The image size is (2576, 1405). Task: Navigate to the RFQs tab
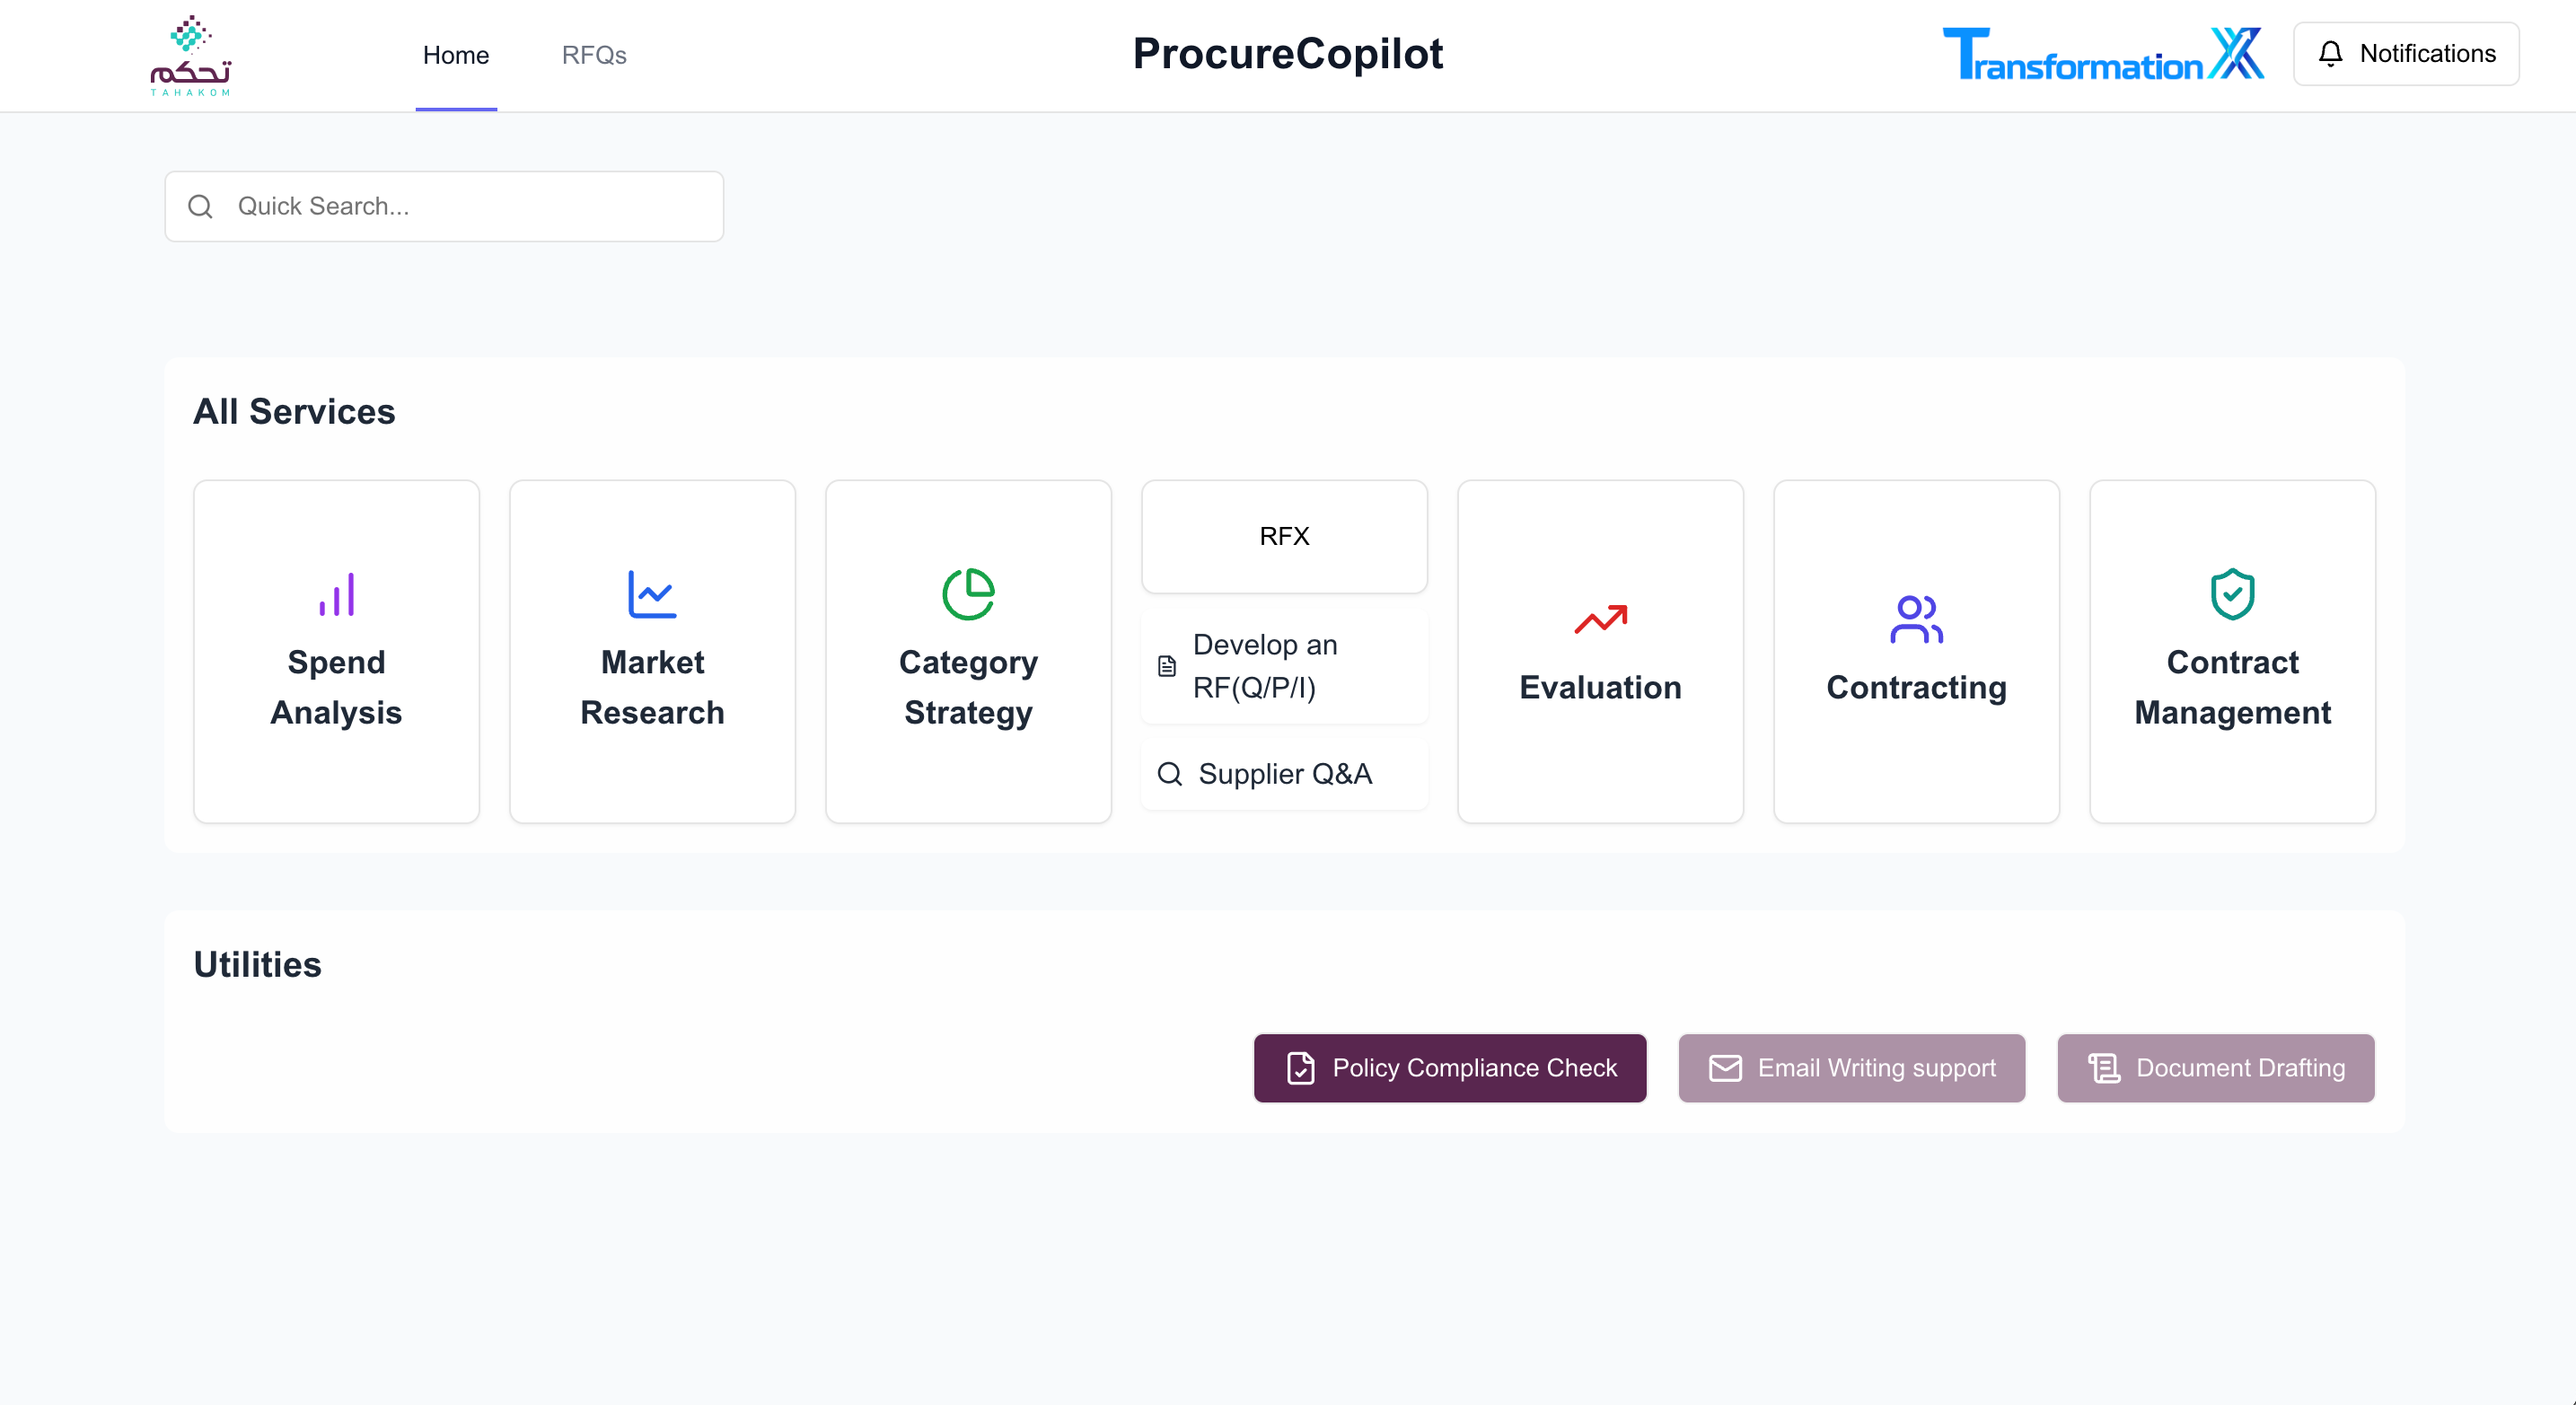(x=593, y=54)
